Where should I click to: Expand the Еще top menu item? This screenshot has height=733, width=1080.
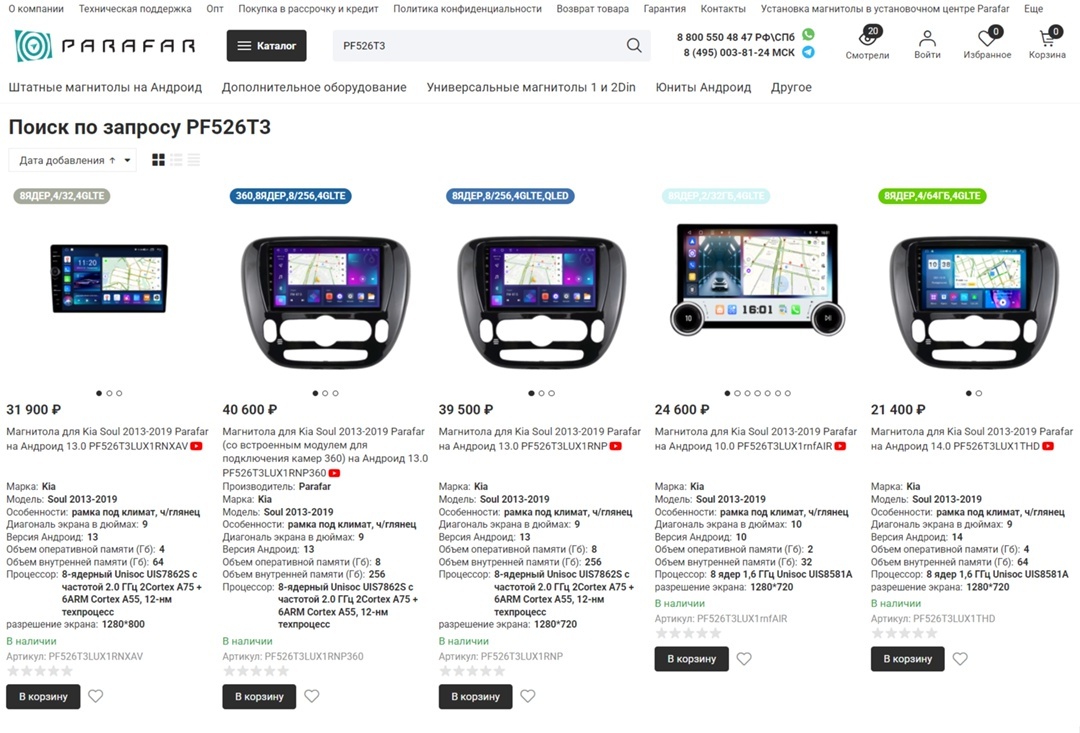(1033, 9)
